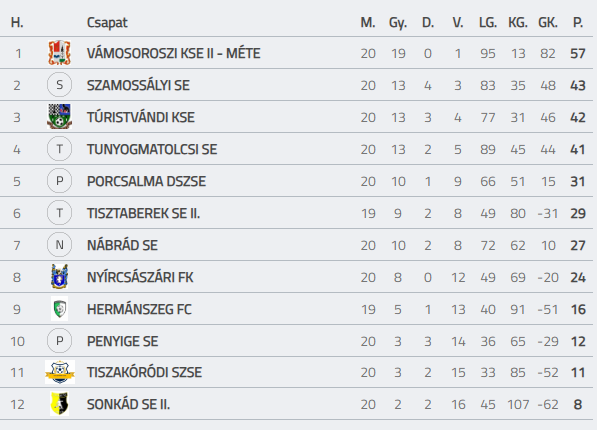Click the Penyige SE letter P badge
This screenshot has height=430, width=597.
click(59, 341)
